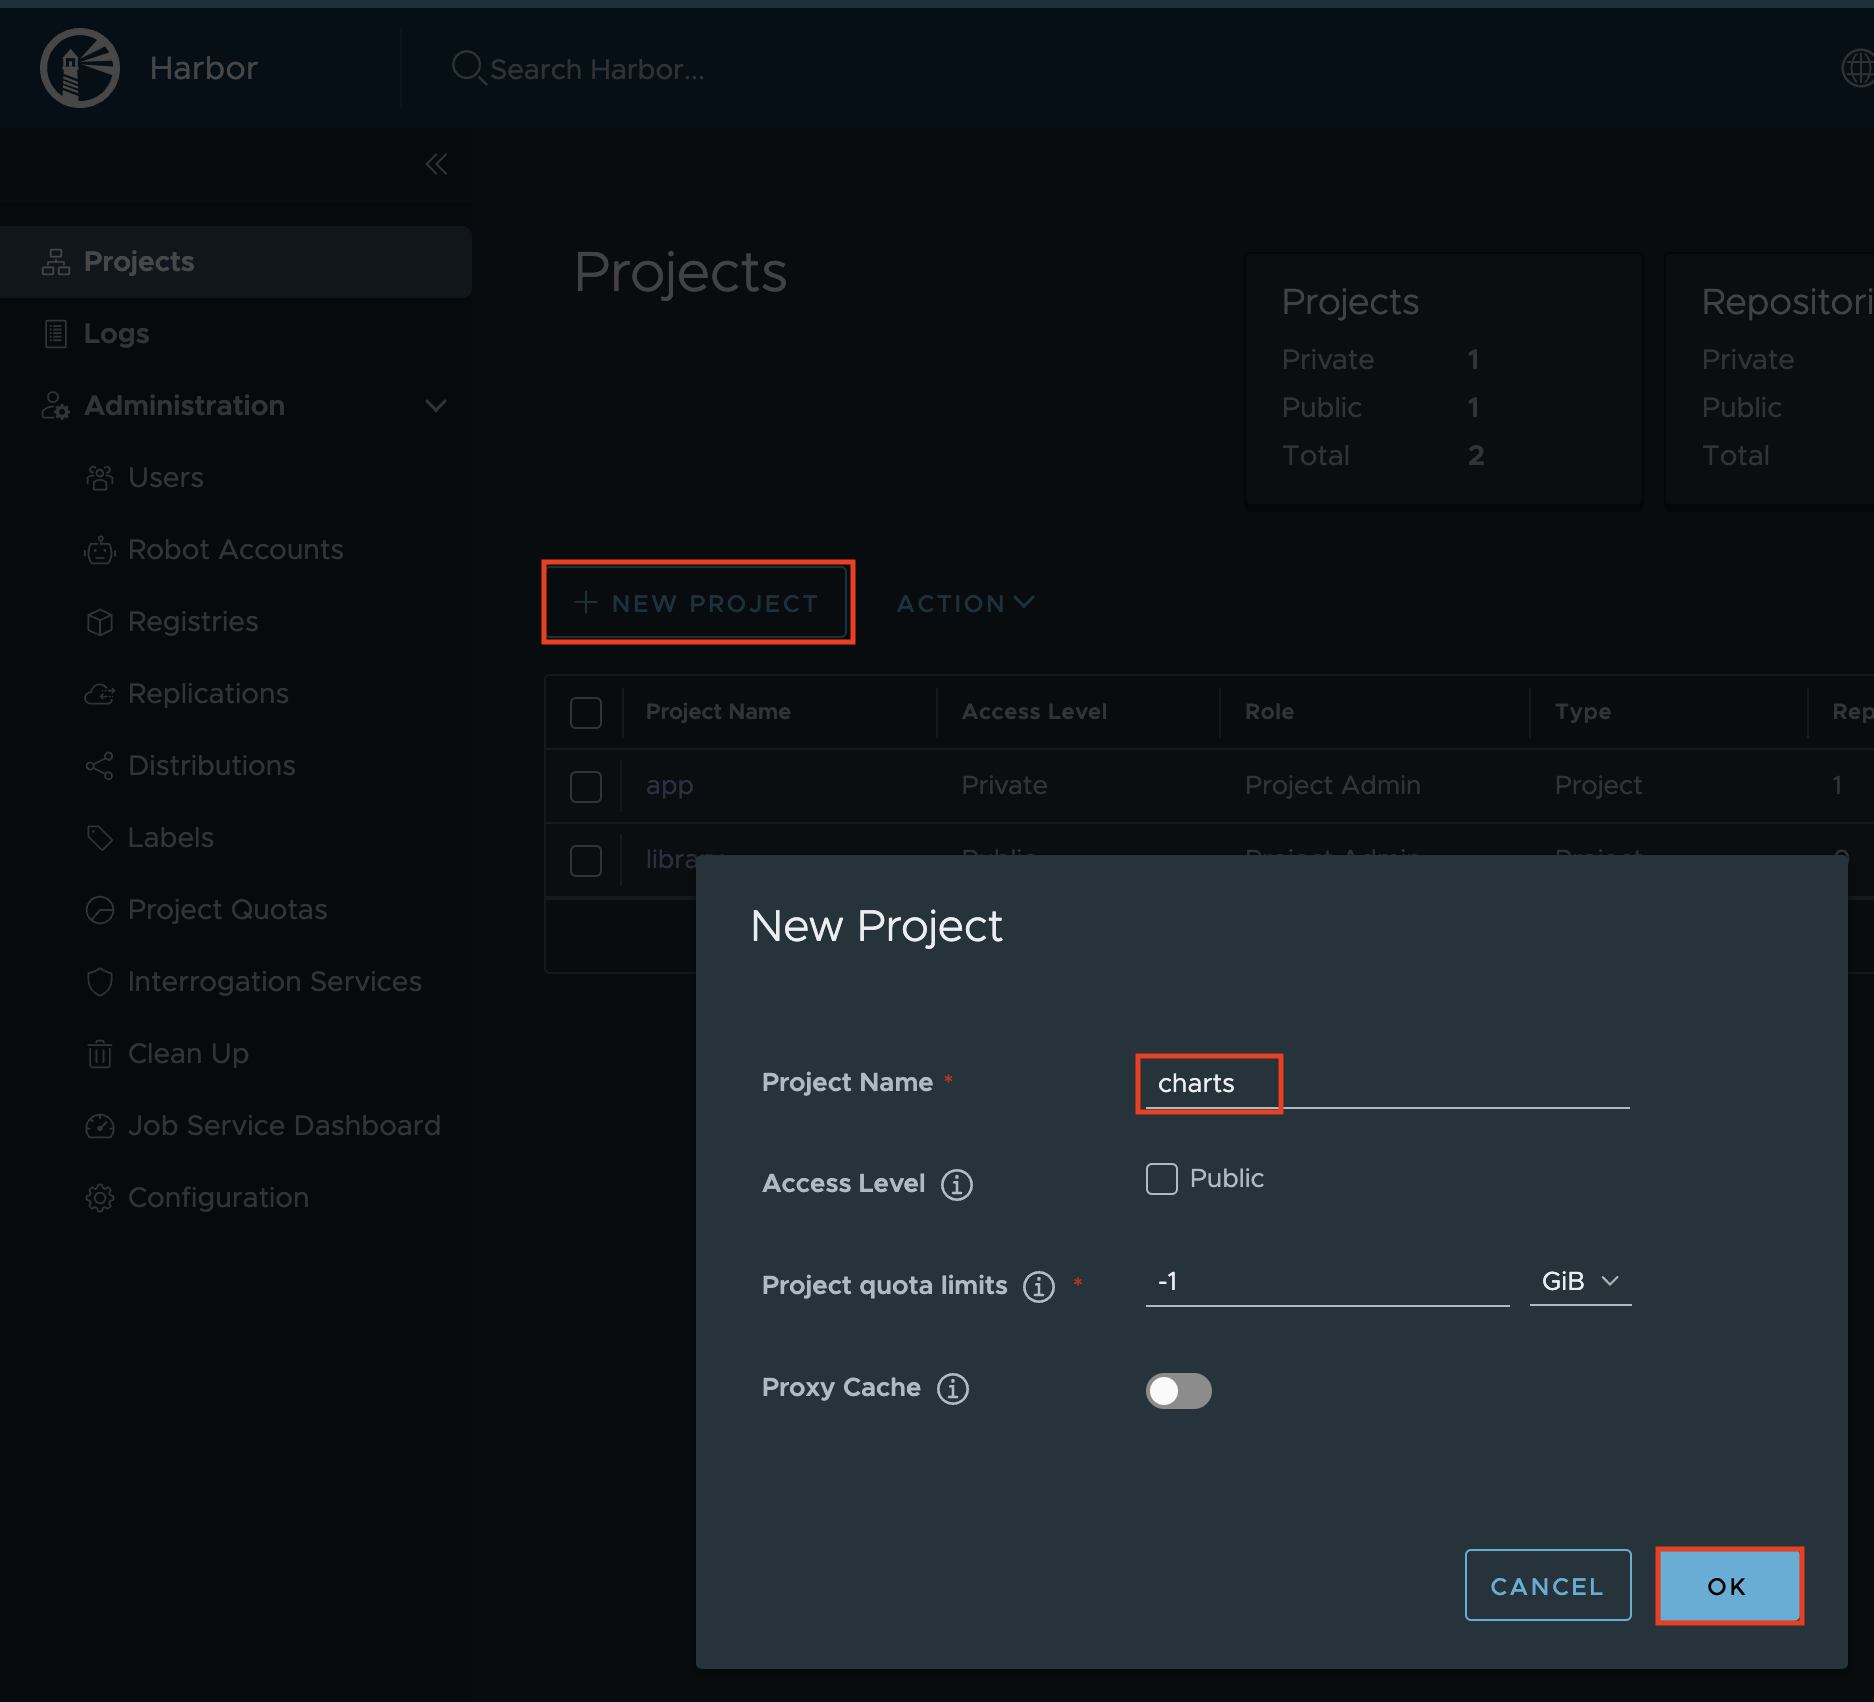
Task: Open the GiB quota unit dropdown
Action: point(1580,1282)
